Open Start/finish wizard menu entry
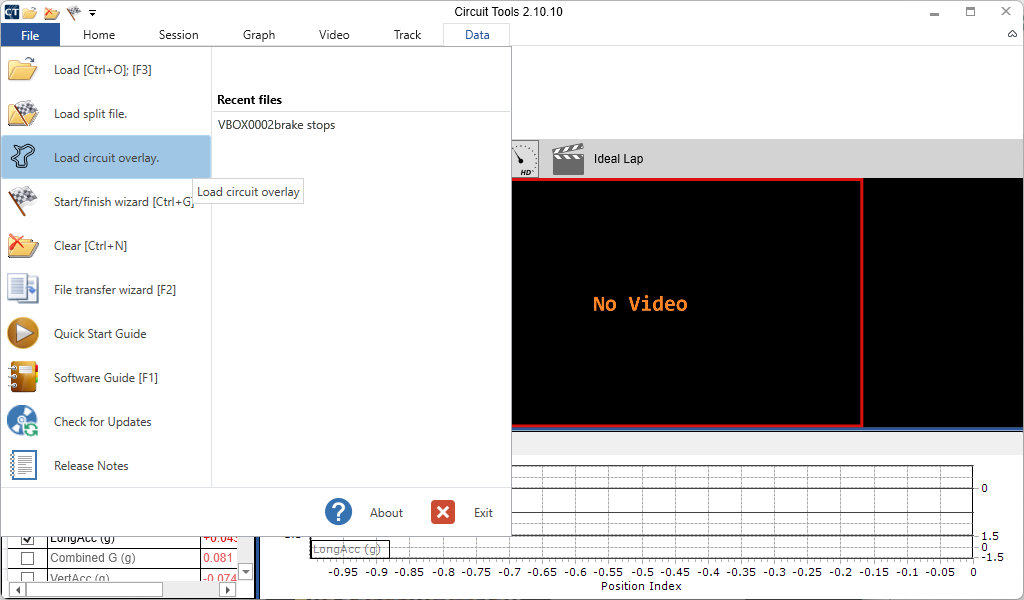This screenshot has width=1024, height=600. (x=106, y=201)
